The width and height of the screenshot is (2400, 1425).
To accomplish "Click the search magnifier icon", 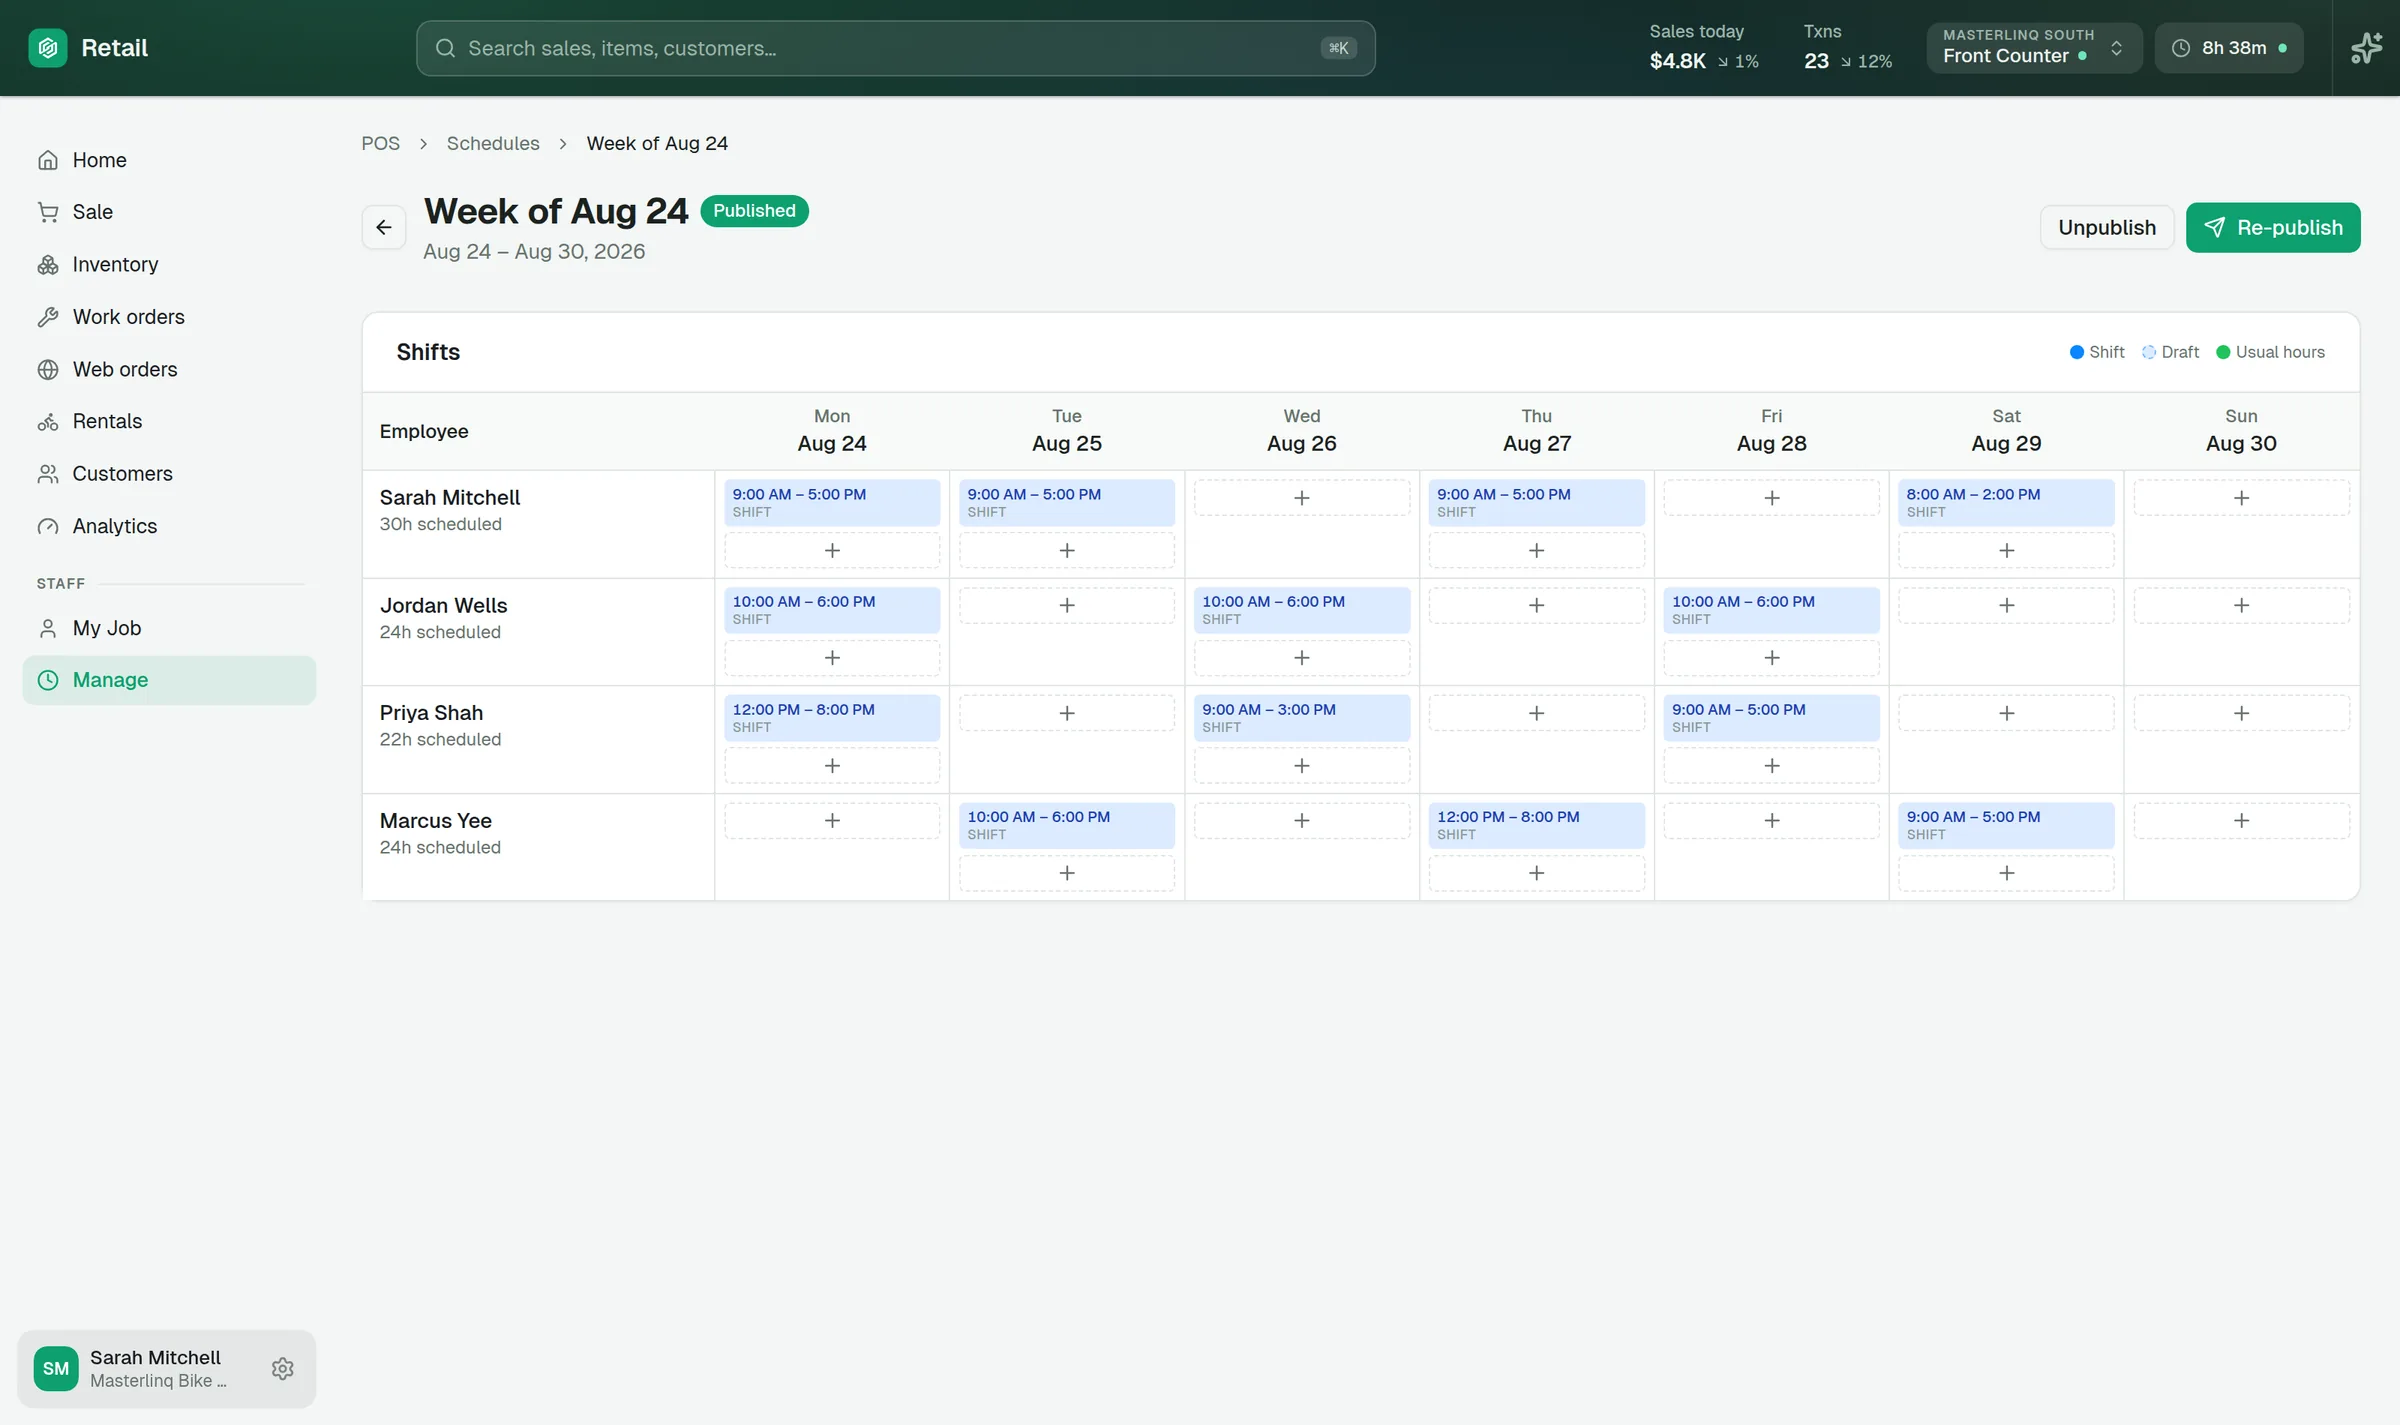I will (x=446, y=48).
